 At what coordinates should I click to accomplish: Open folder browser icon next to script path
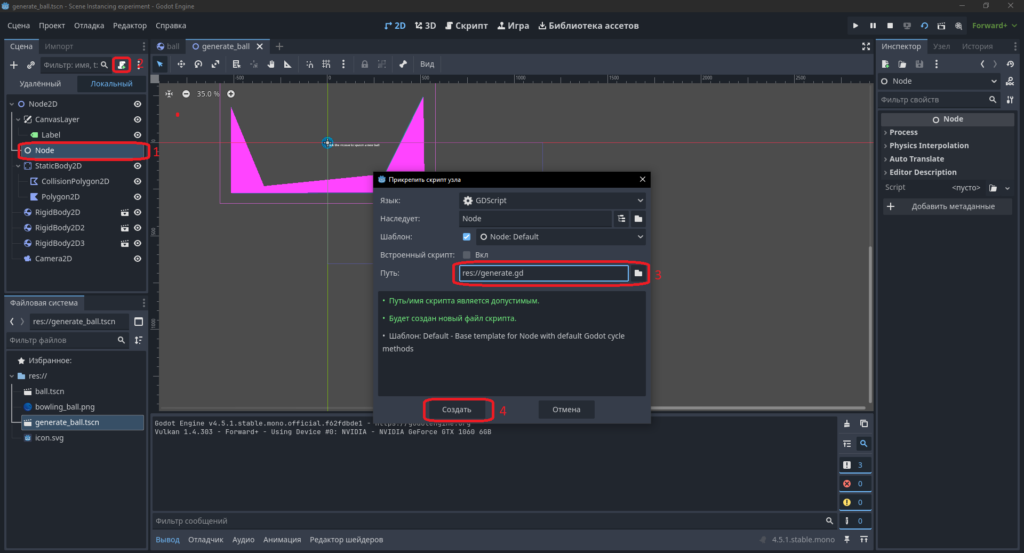[x=638, y=273]
